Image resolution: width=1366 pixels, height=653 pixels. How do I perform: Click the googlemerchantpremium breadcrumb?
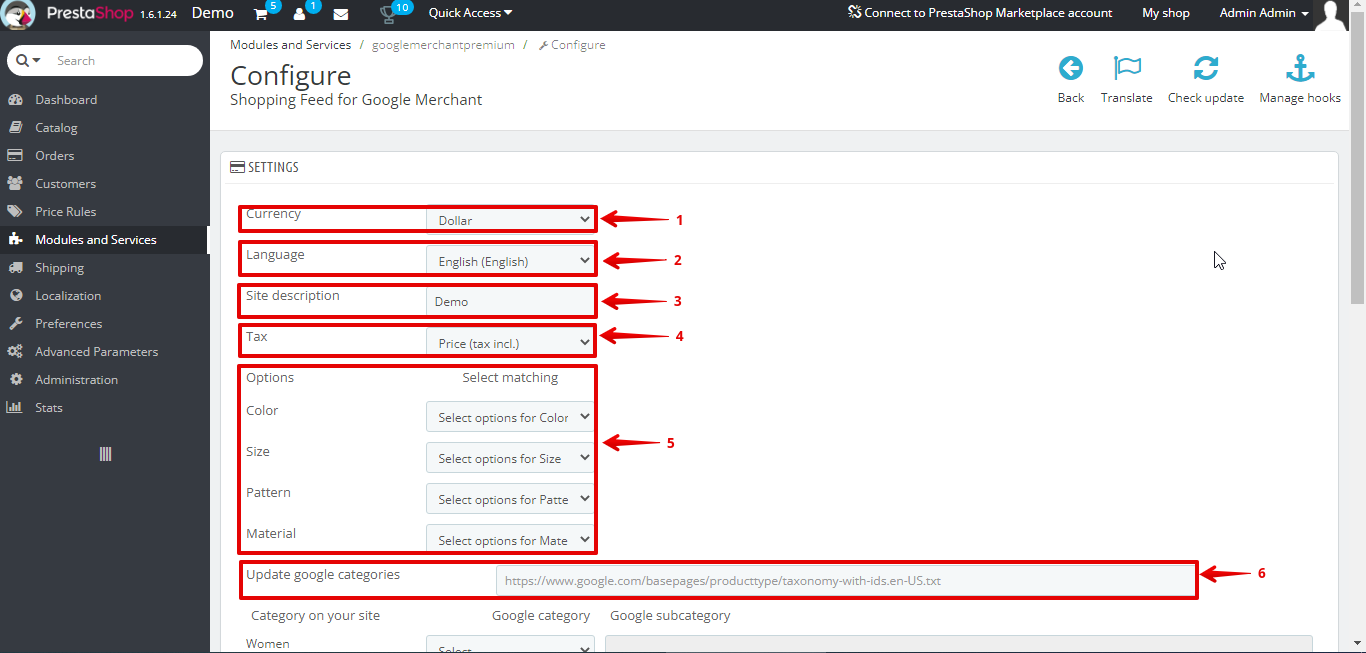(443, 45)
